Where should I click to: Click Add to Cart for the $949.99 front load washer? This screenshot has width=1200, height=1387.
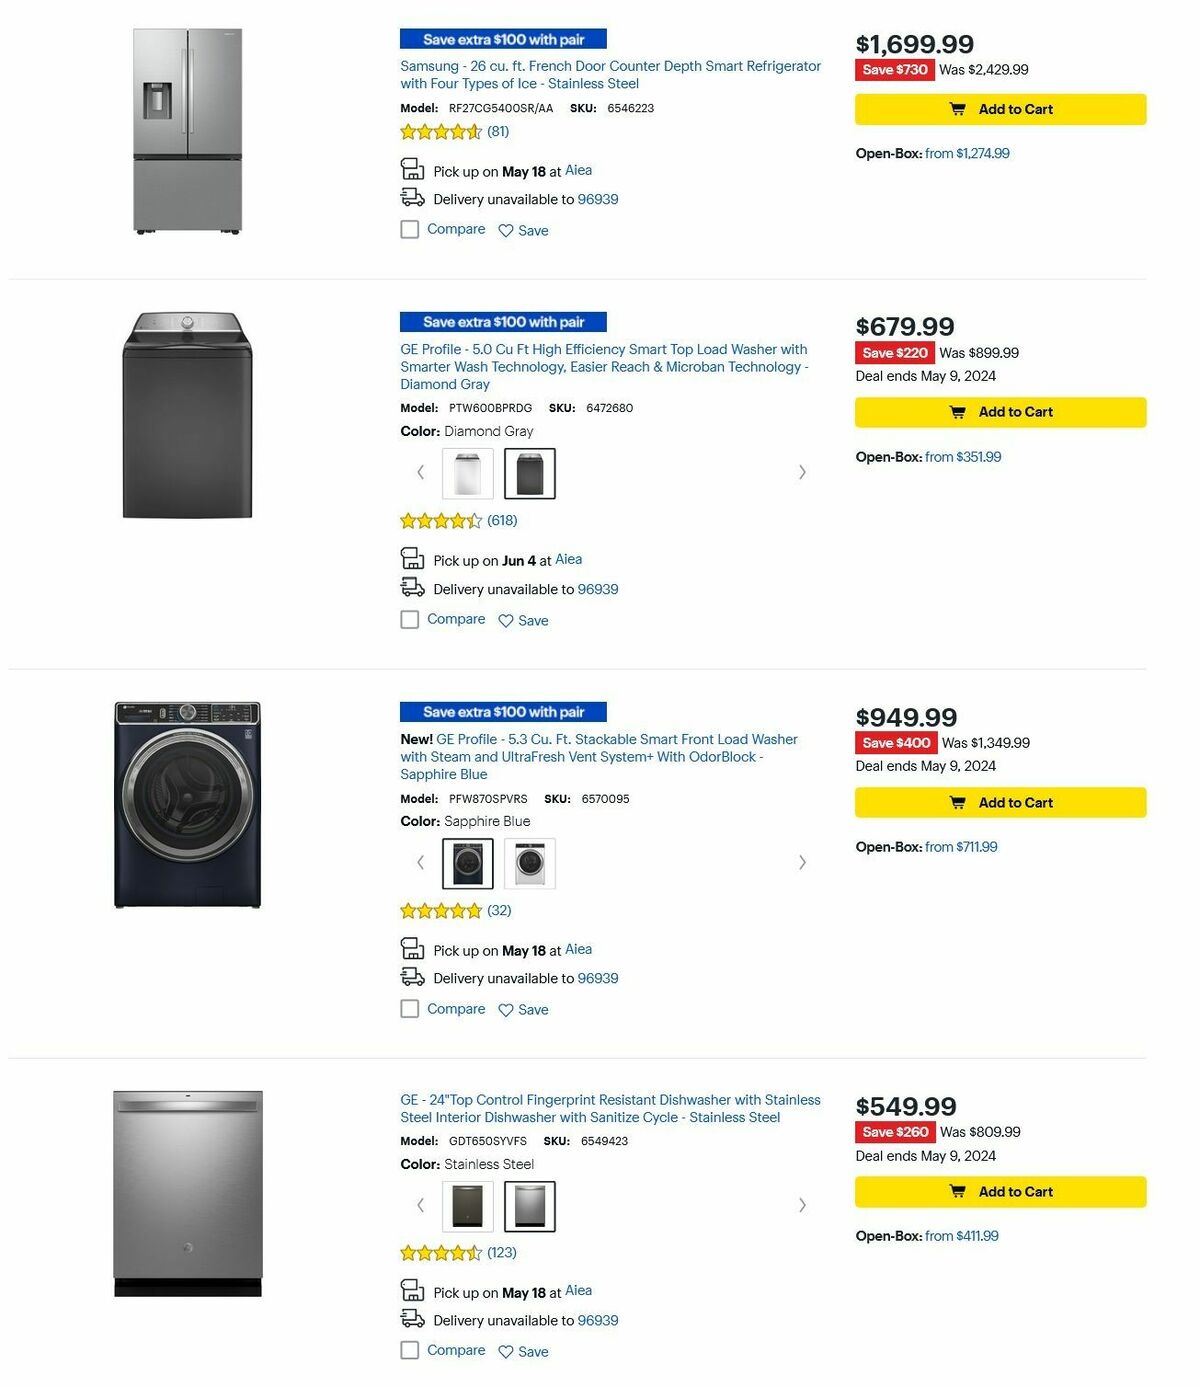click(999, 802)
